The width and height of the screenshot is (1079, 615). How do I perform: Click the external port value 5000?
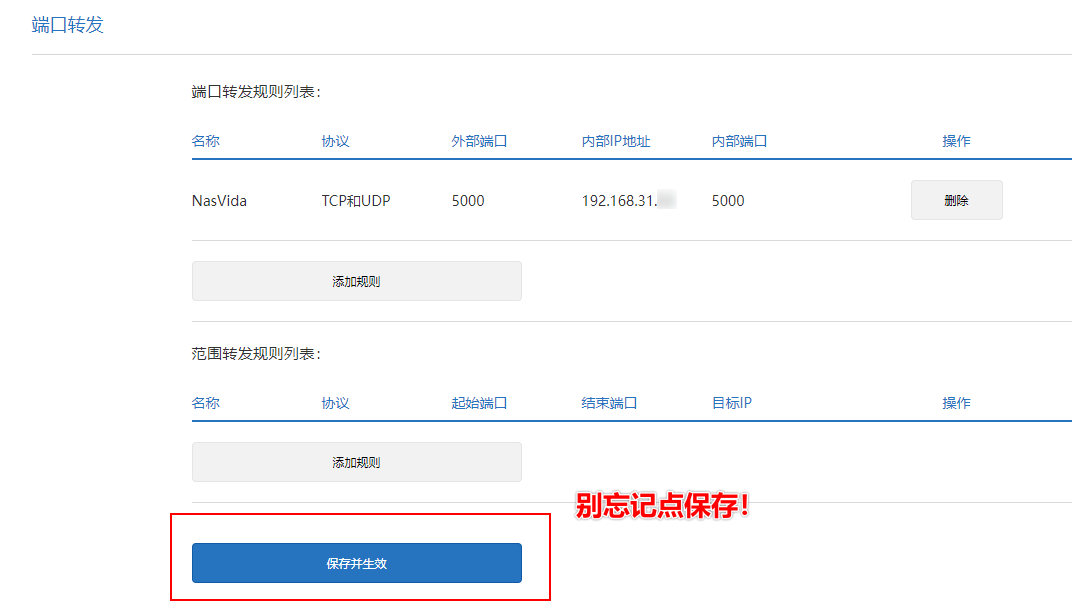click(x=468, y=201)
